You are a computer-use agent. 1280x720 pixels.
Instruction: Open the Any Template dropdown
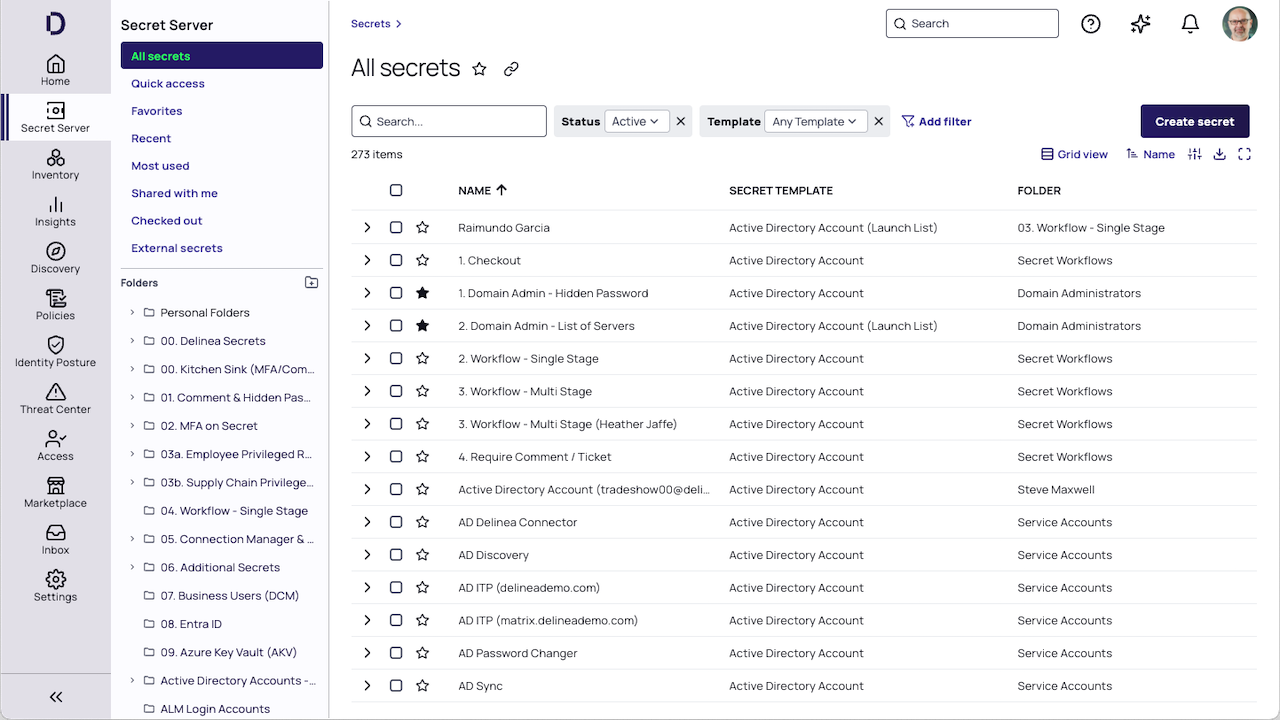tap(815, 121)
